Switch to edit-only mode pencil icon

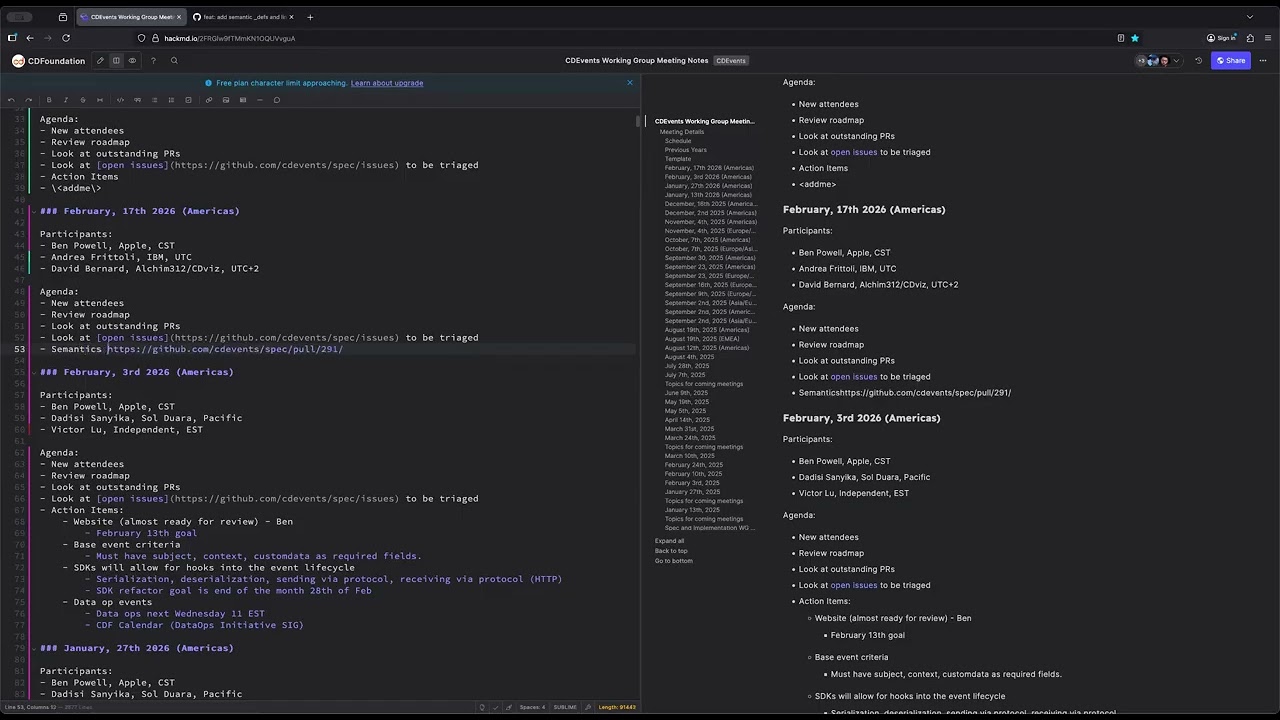pyautogui.click(x=100, y=61)
